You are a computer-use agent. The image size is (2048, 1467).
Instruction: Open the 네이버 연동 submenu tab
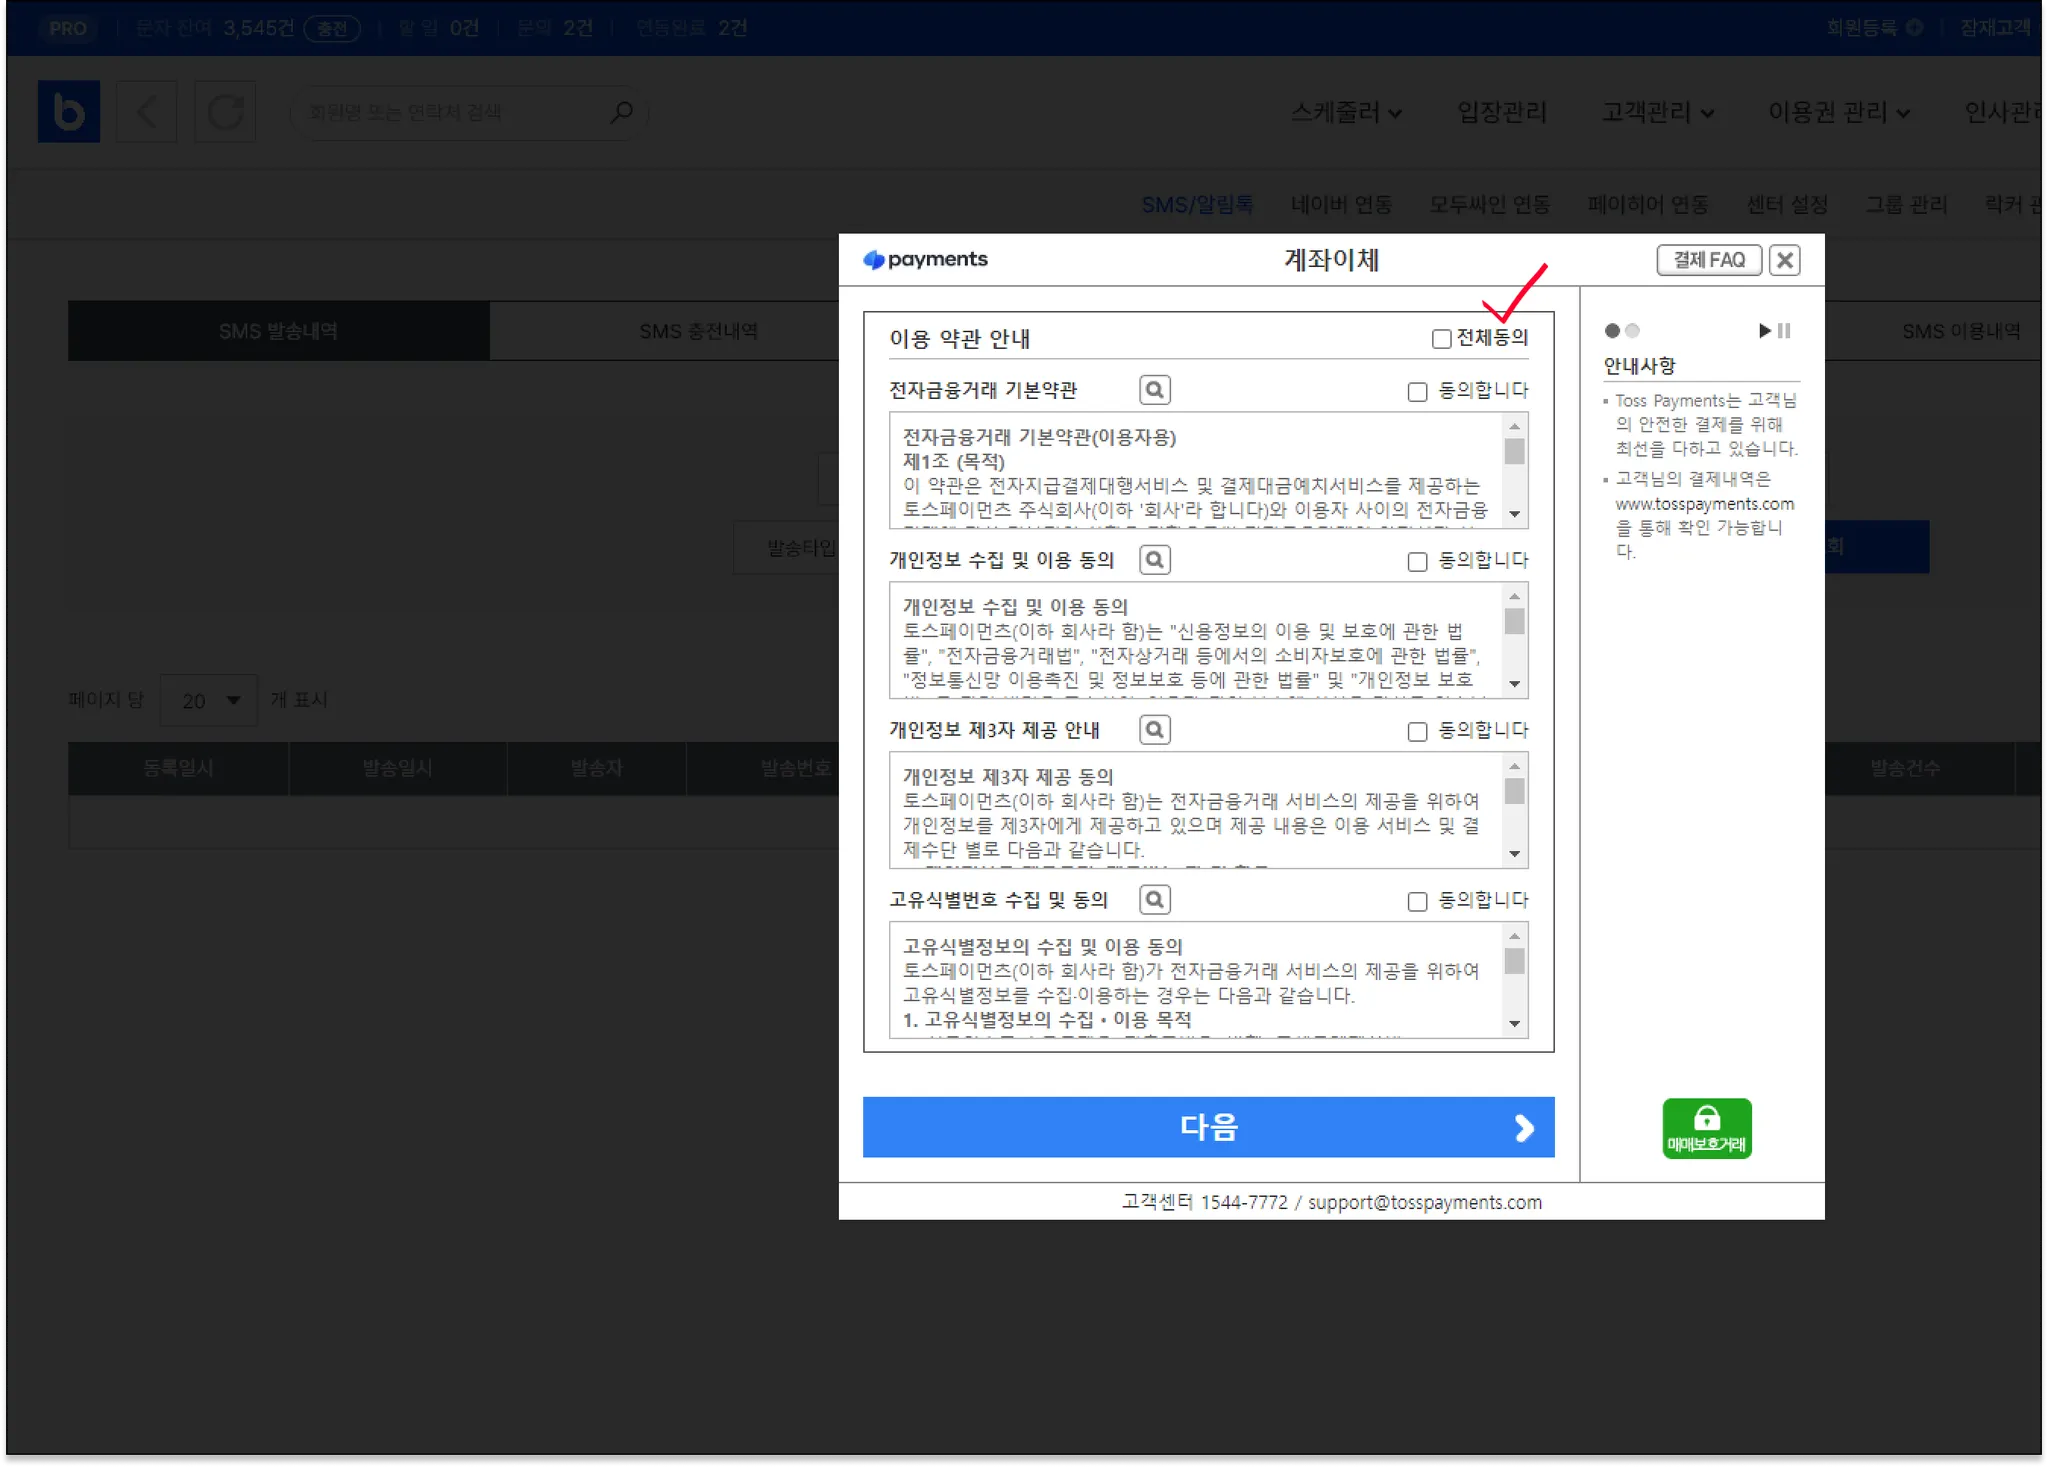[x=1341, y=205]
